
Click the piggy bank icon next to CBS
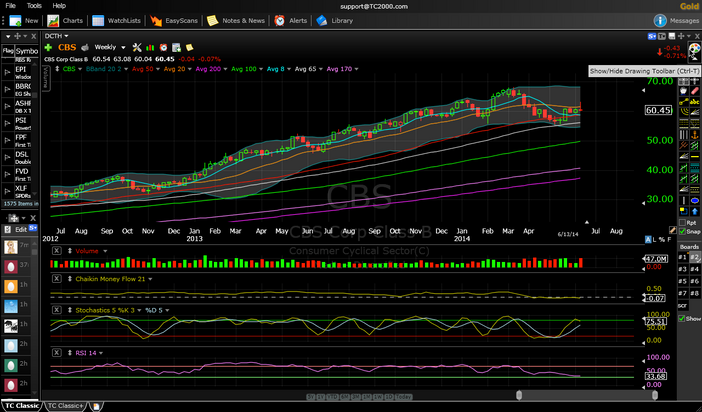coord(85,47)
